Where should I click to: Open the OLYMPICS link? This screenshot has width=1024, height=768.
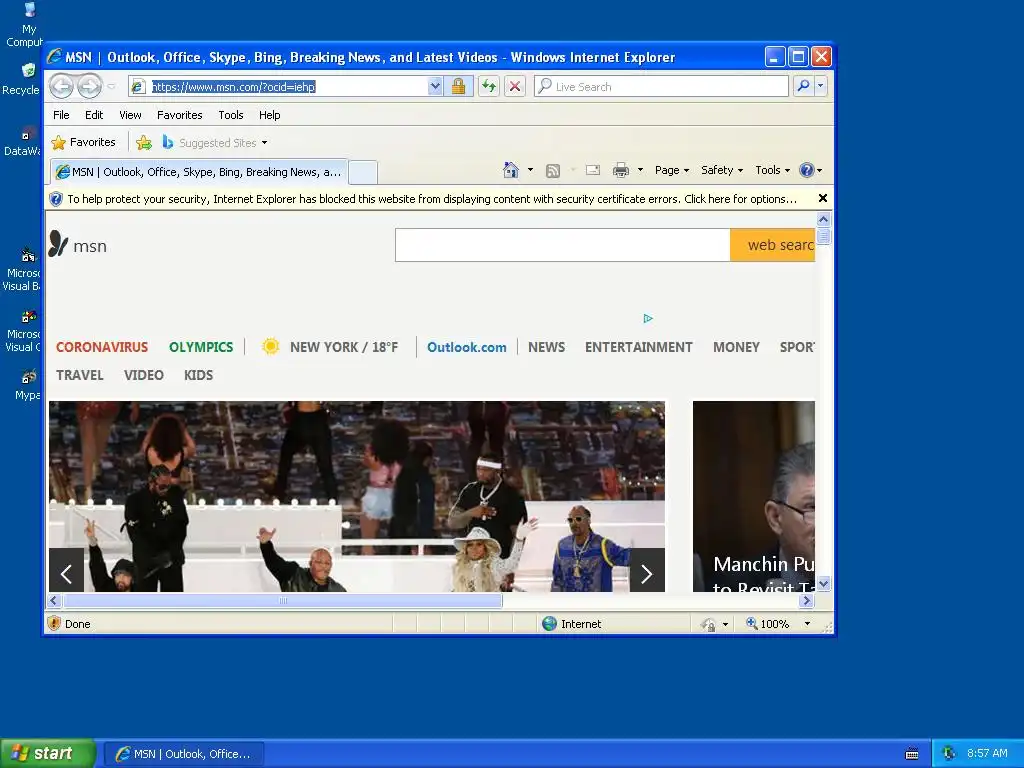point(201,347)
